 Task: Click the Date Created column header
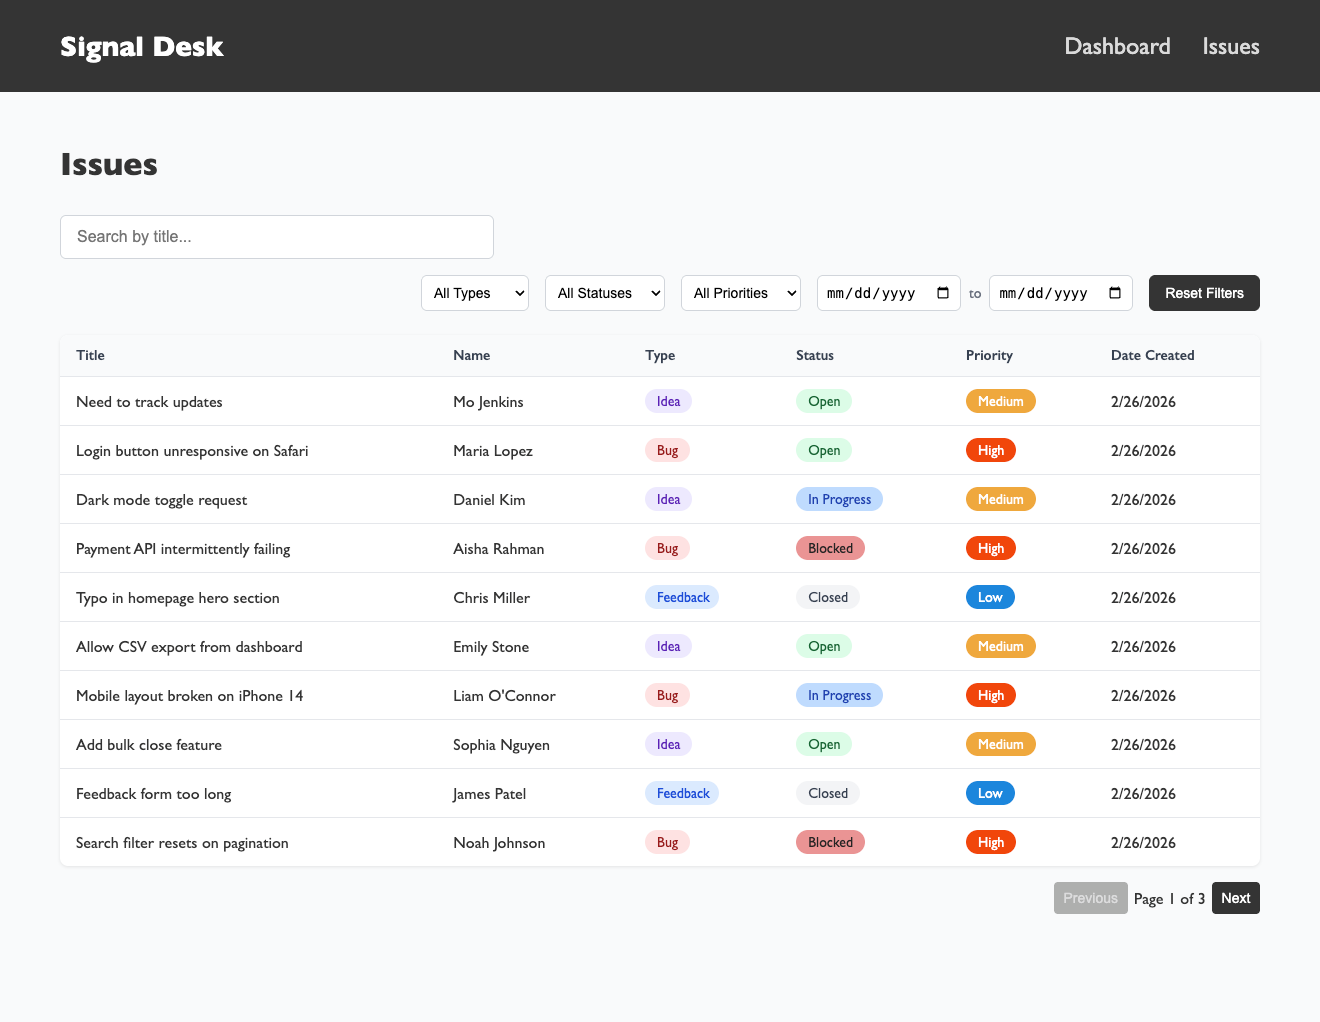(x=1152, y=355)
